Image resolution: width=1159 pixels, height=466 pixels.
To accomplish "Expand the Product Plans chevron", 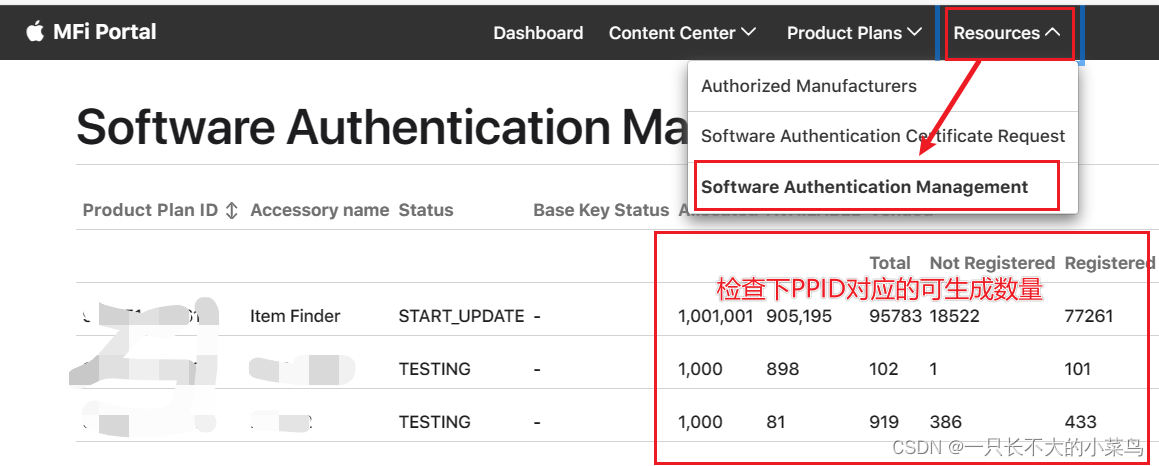I will (x=914, y=33).
